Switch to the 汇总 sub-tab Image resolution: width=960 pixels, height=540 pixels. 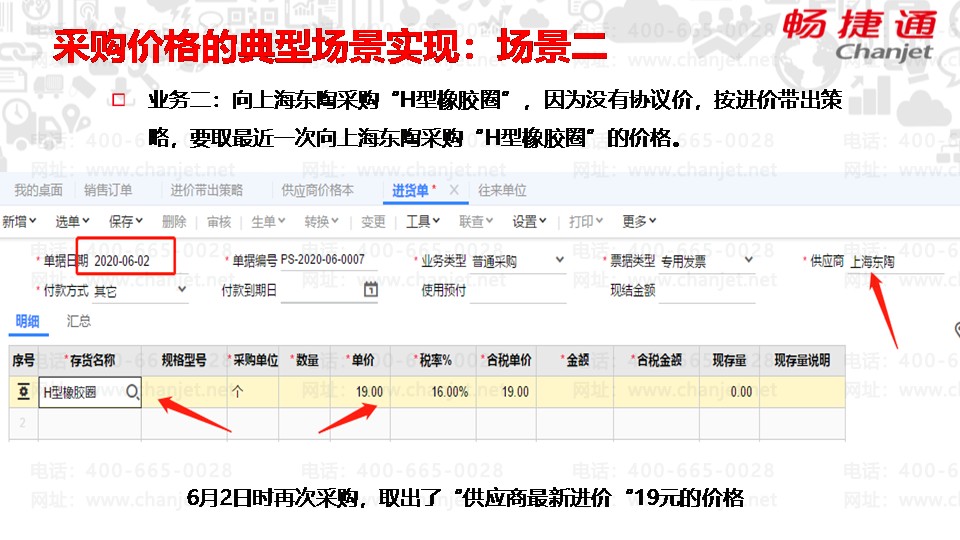78,321
